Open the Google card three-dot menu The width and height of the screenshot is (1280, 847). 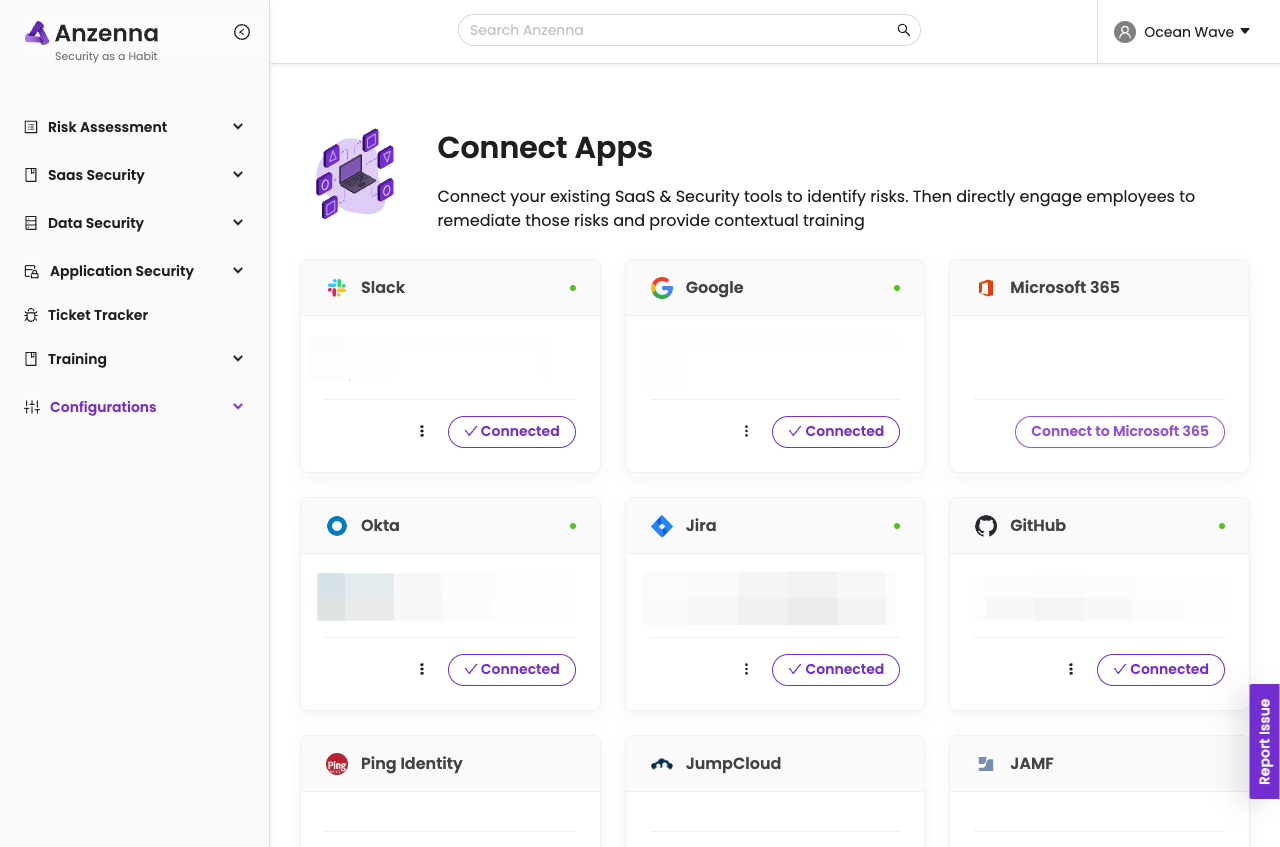tap(746, 431)
